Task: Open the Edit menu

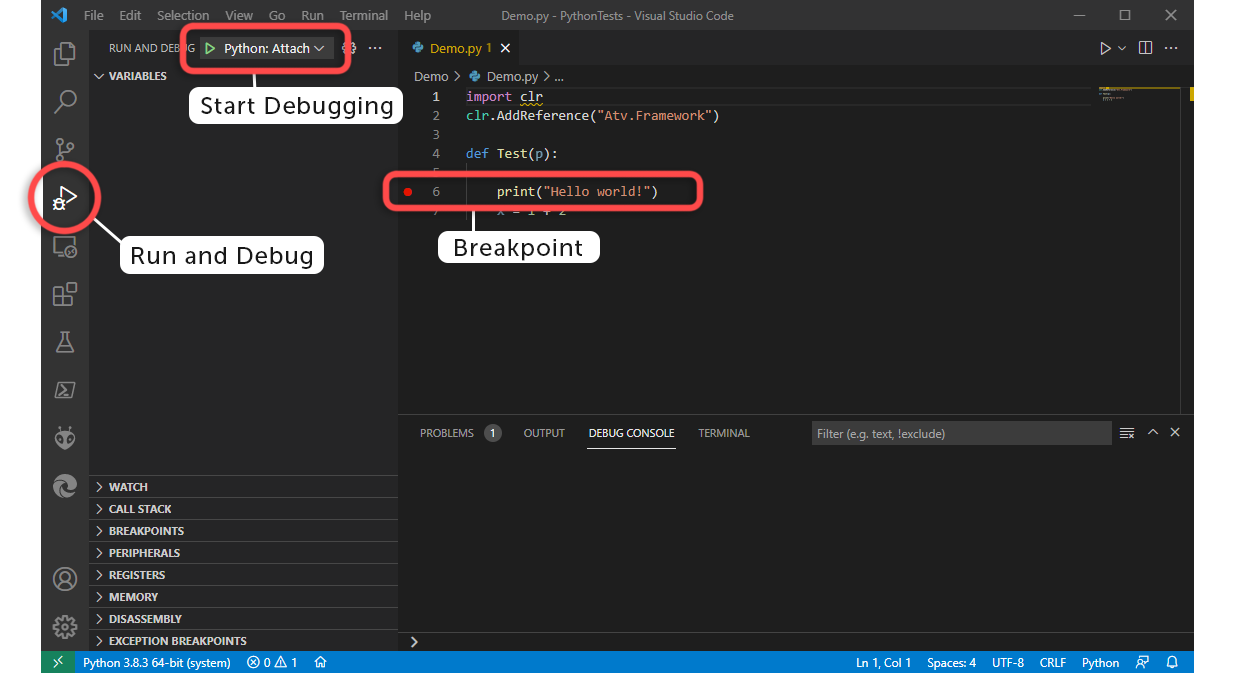Action: pyautogui.click(x=130, y=15)
